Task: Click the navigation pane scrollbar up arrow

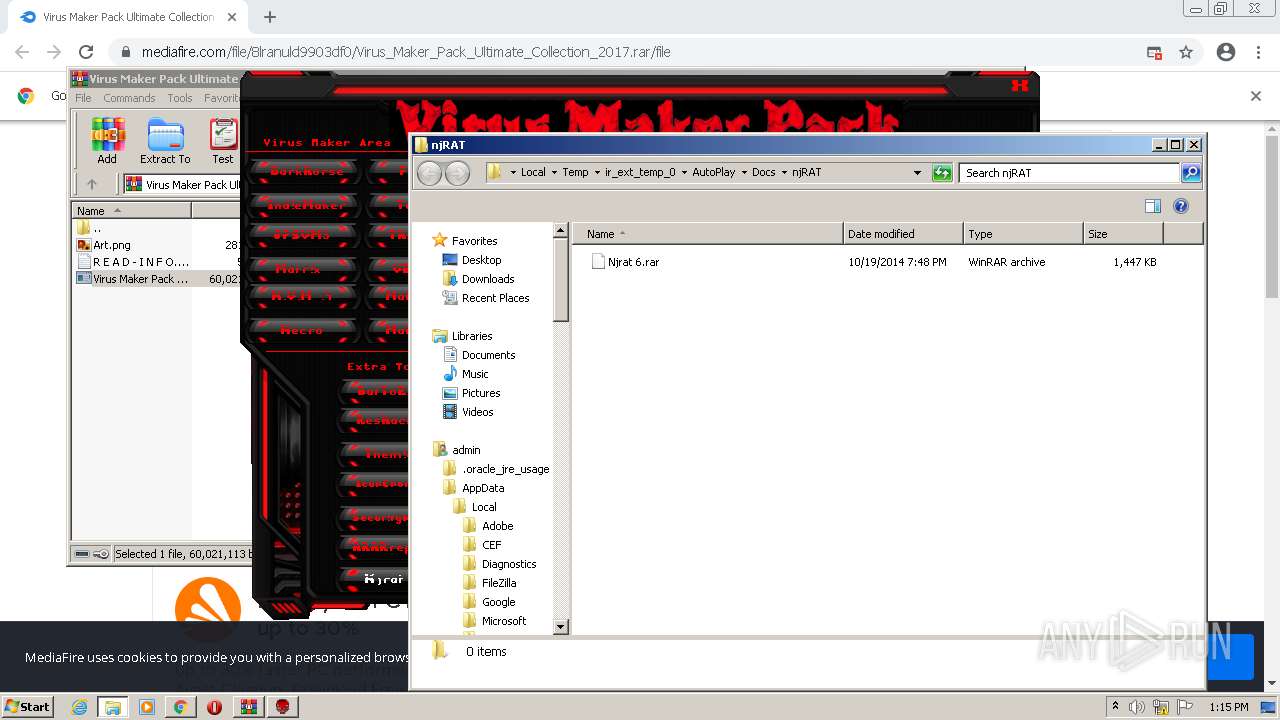Action: click(561, 230)
